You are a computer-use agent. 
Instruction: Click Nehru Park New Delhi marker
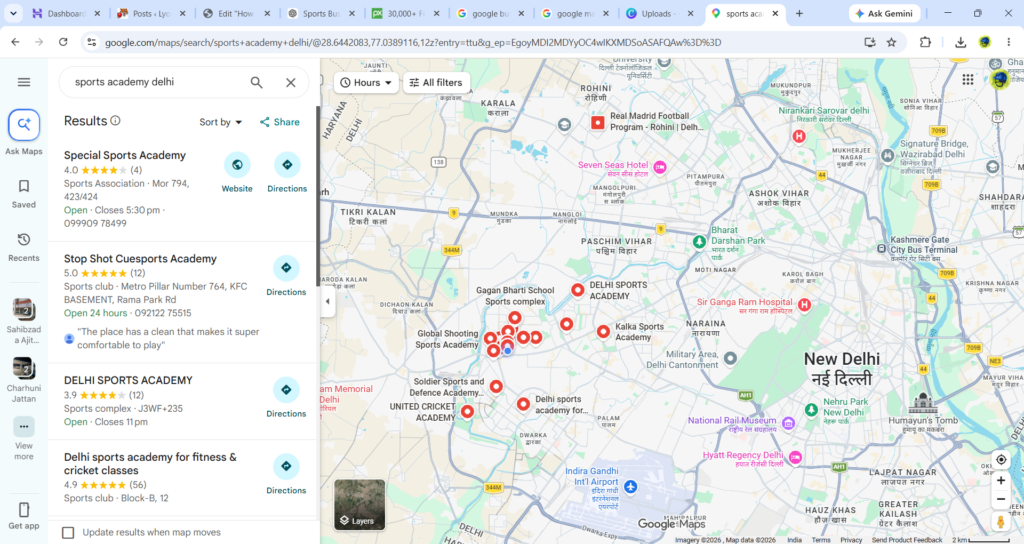(x=811, y=410)
